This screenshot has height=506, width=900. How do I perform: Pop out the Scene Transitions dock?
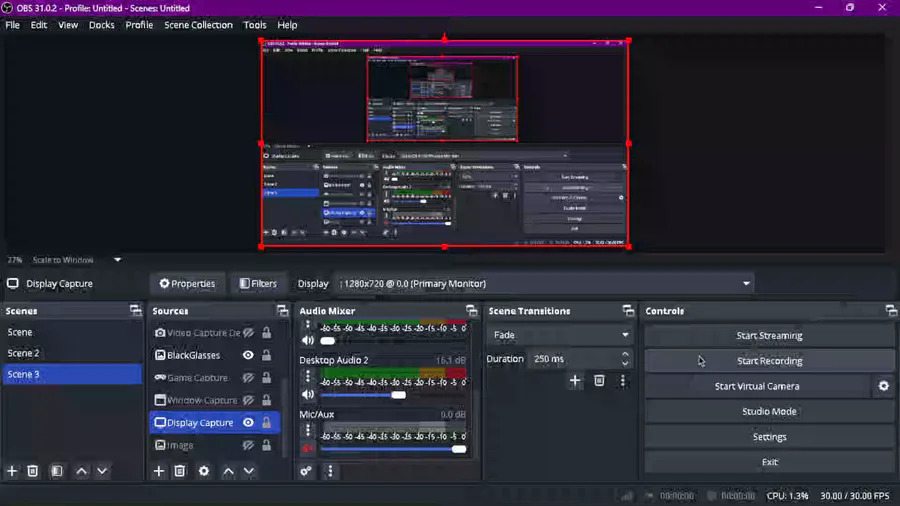(628, 310)
